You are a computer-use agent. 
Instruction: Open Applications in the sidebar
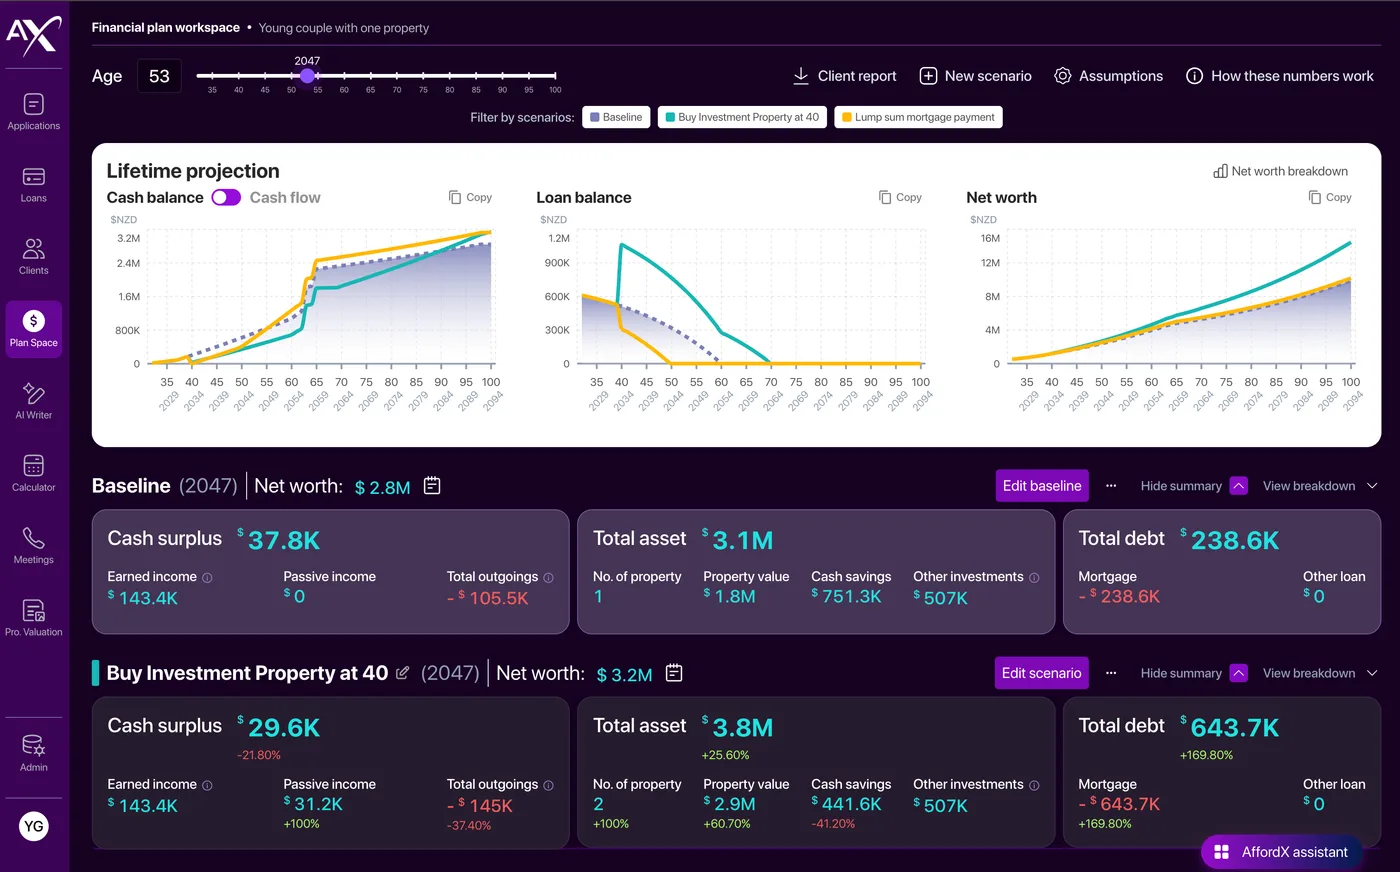(34, 111)
